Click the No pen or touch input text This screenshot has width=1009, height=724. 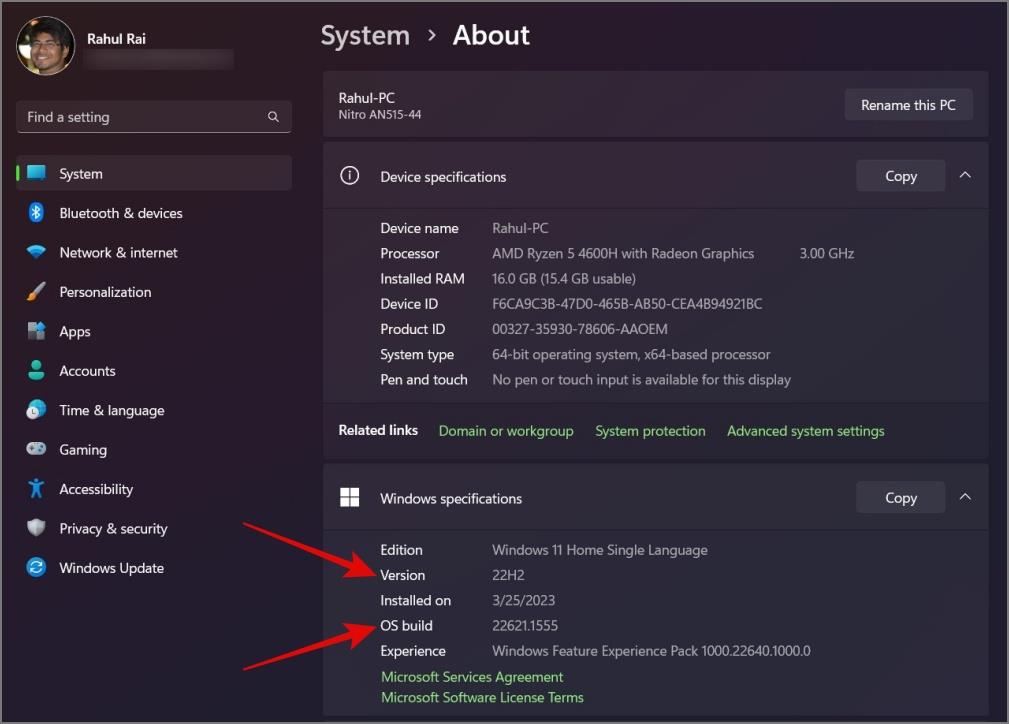(641, 380)
